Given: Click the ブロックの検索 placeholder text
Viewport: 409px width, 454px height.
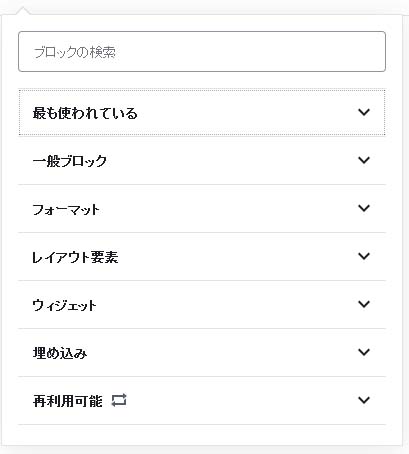Looking at the screenshot, I should pos(75,52).
